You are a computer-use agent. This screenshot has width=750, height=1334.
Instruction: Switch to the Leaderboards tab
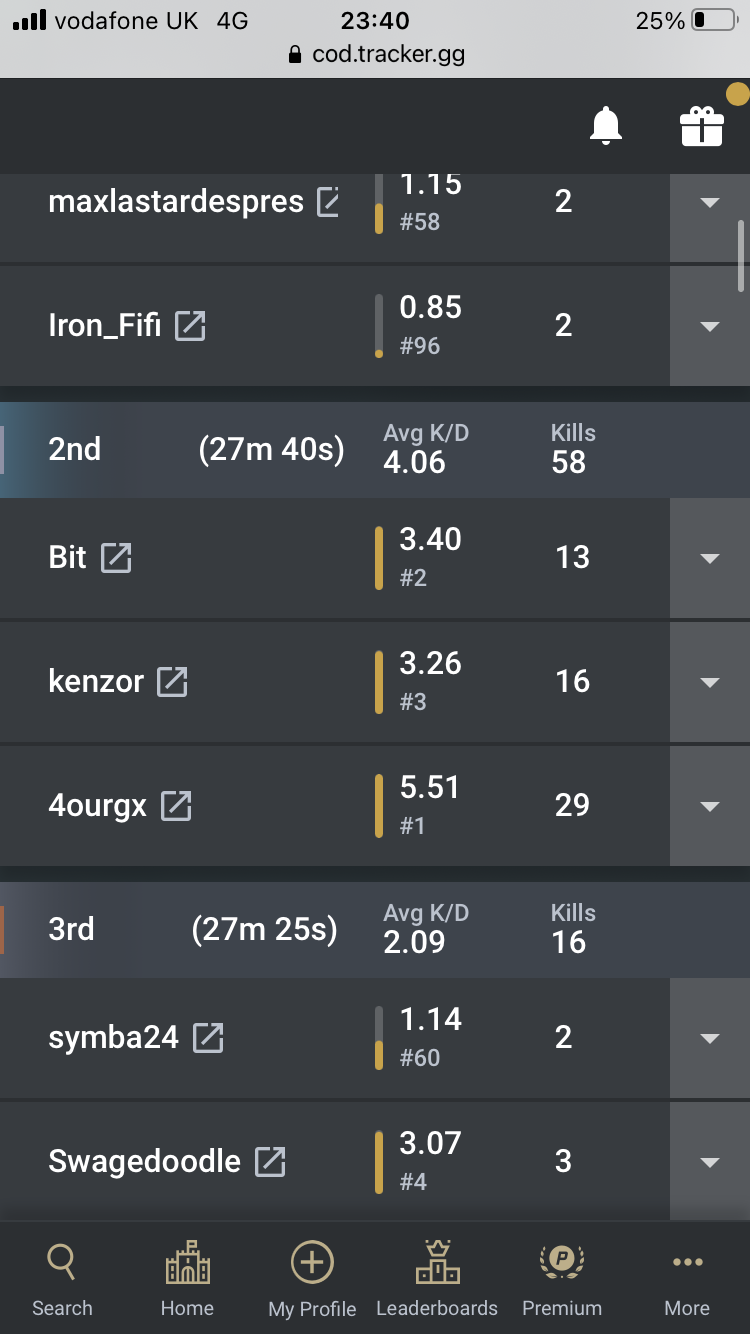click(x=437, y=1280)
